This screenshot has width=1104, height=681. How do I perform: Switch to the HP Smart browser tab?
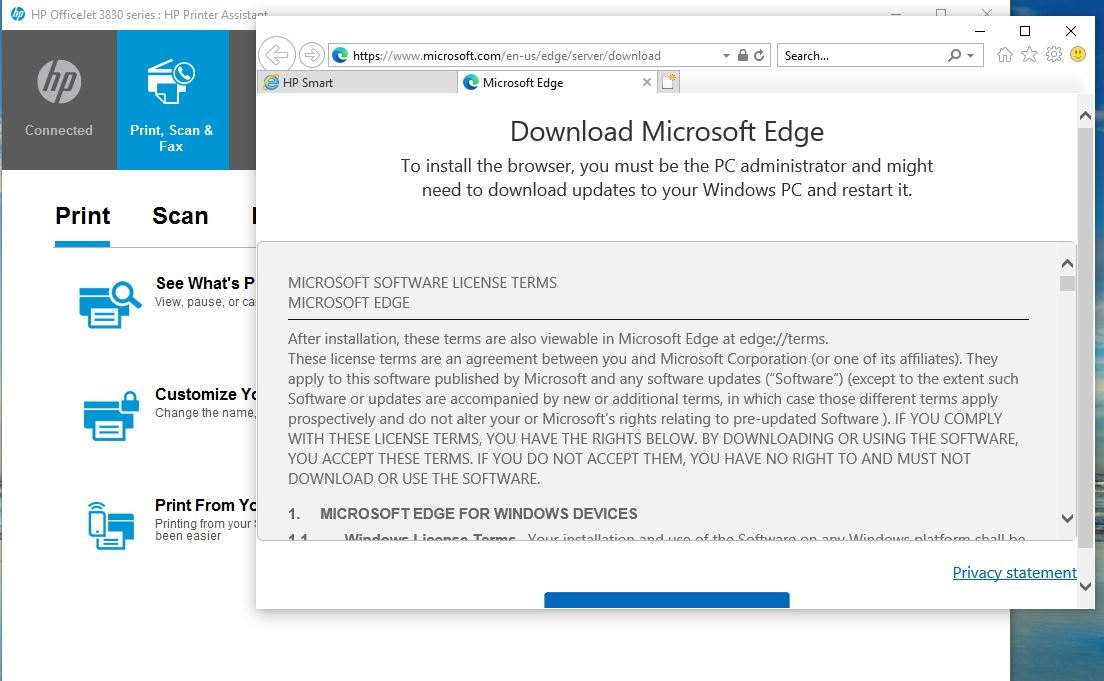[357, 82]
